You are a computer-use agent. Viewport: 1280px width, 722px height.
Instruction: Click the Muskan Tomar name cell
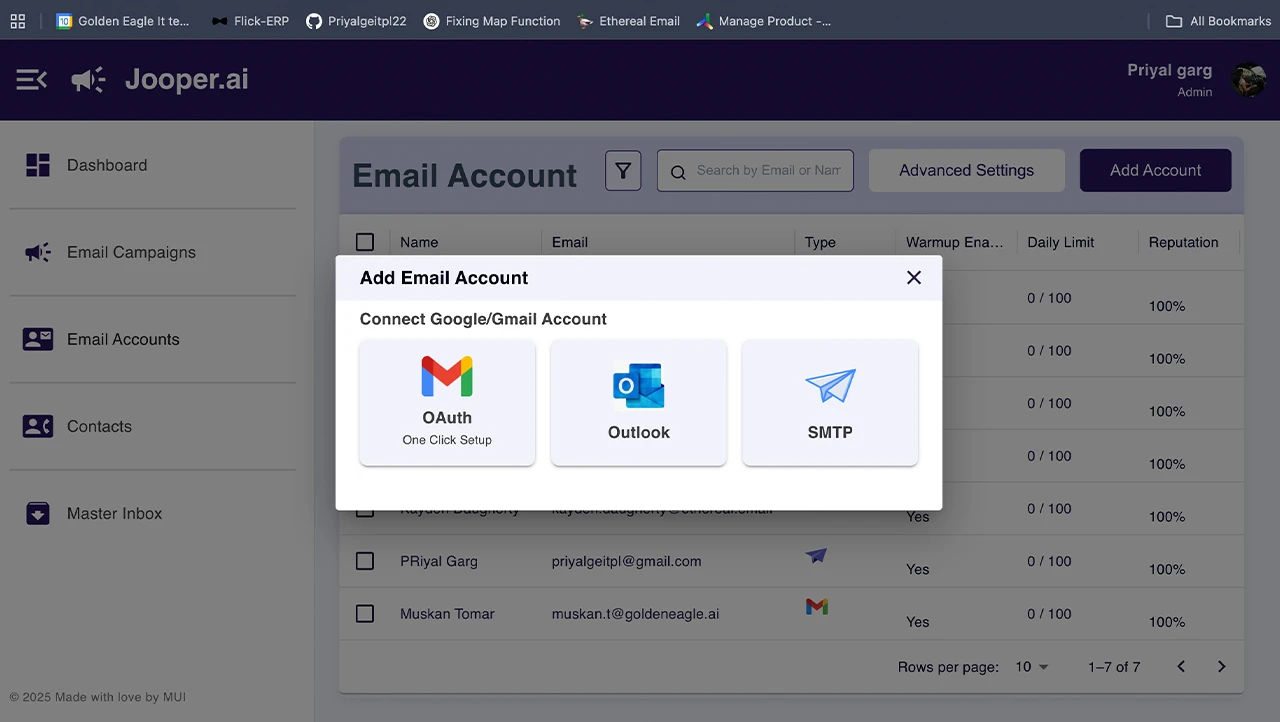pos(447,614)
